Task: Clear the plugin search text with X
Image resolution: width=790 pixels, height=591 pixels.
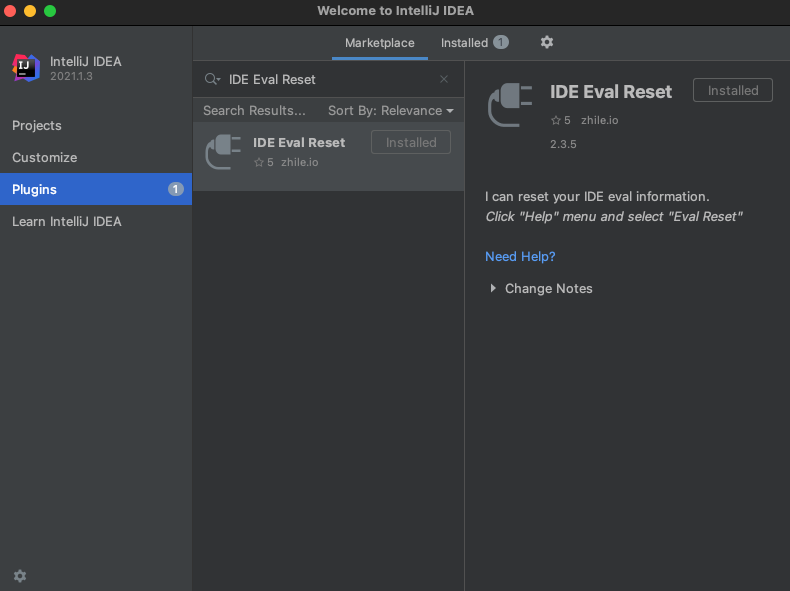Action: [444, 79]
